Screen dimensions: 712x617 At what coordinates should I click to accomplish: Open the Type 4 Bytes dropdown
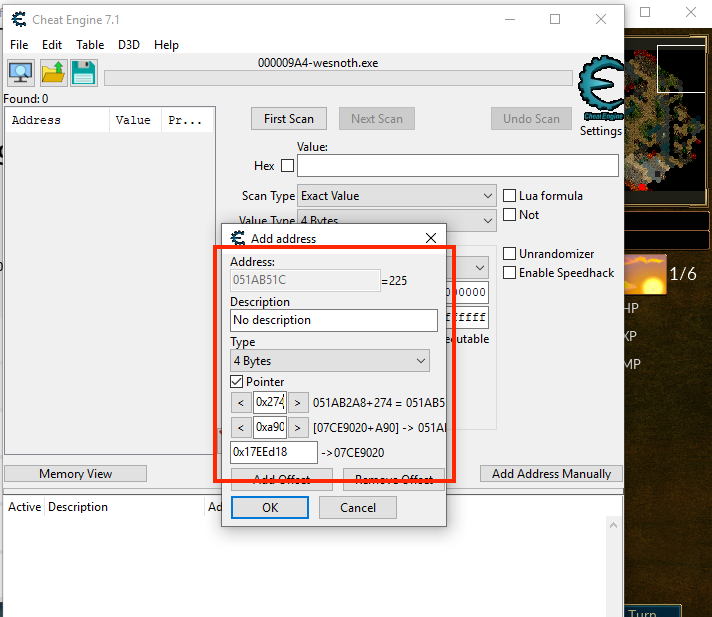[330, 360]
